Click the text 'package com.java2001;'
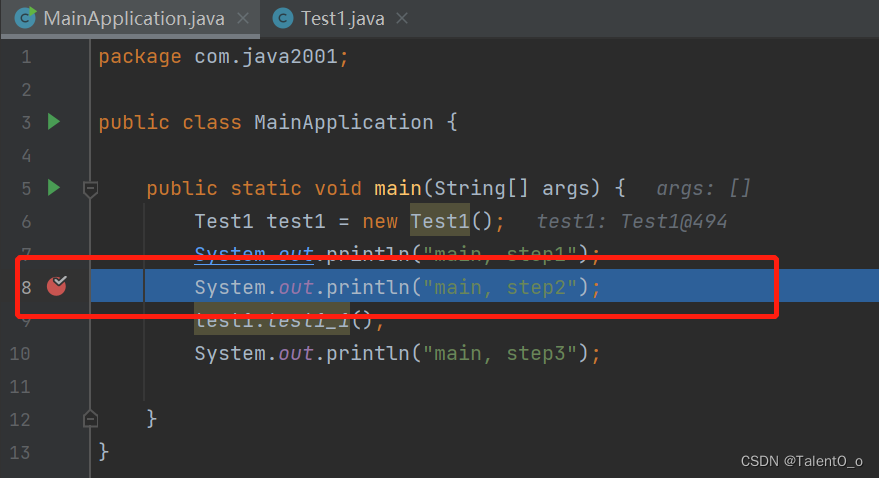Image resolution: width=879 pixels, height=478 pixels. click(x=224, y=57)
